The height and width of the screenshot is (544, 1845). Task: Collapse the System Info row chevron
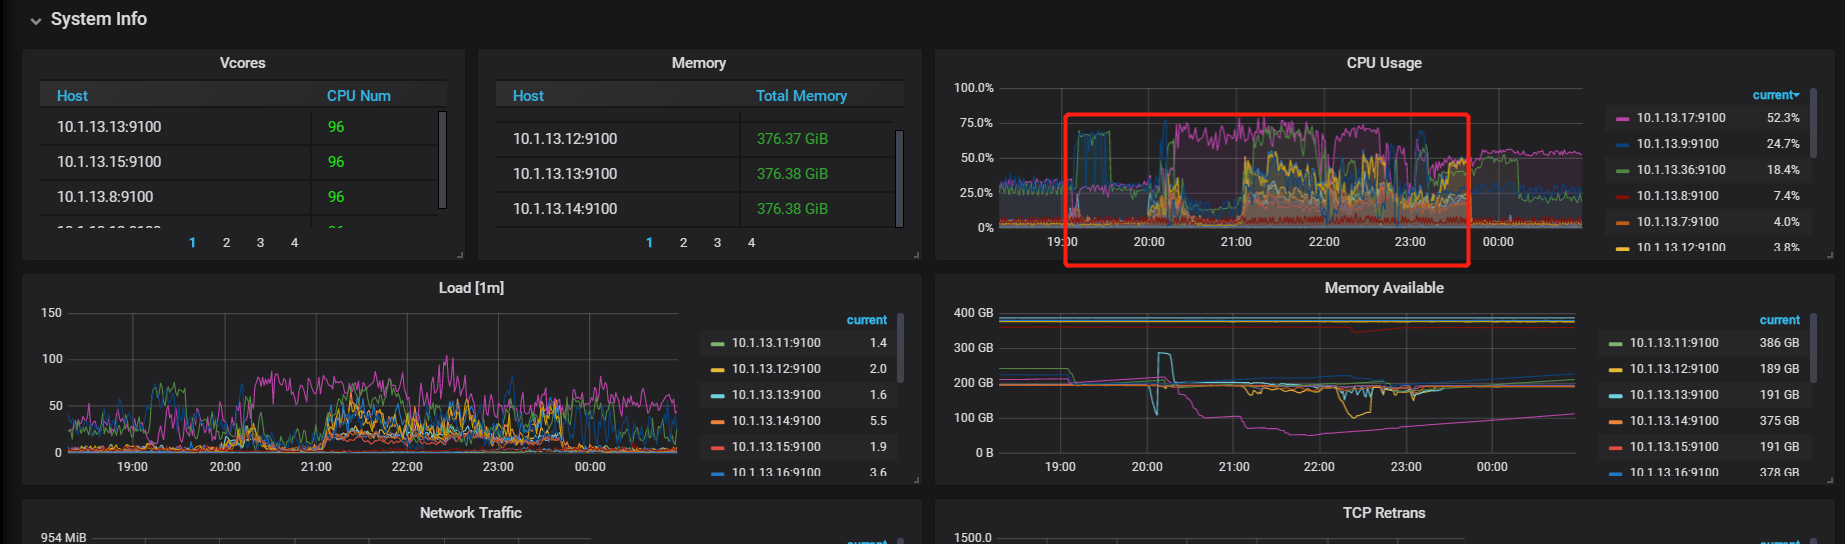point(36,20)
